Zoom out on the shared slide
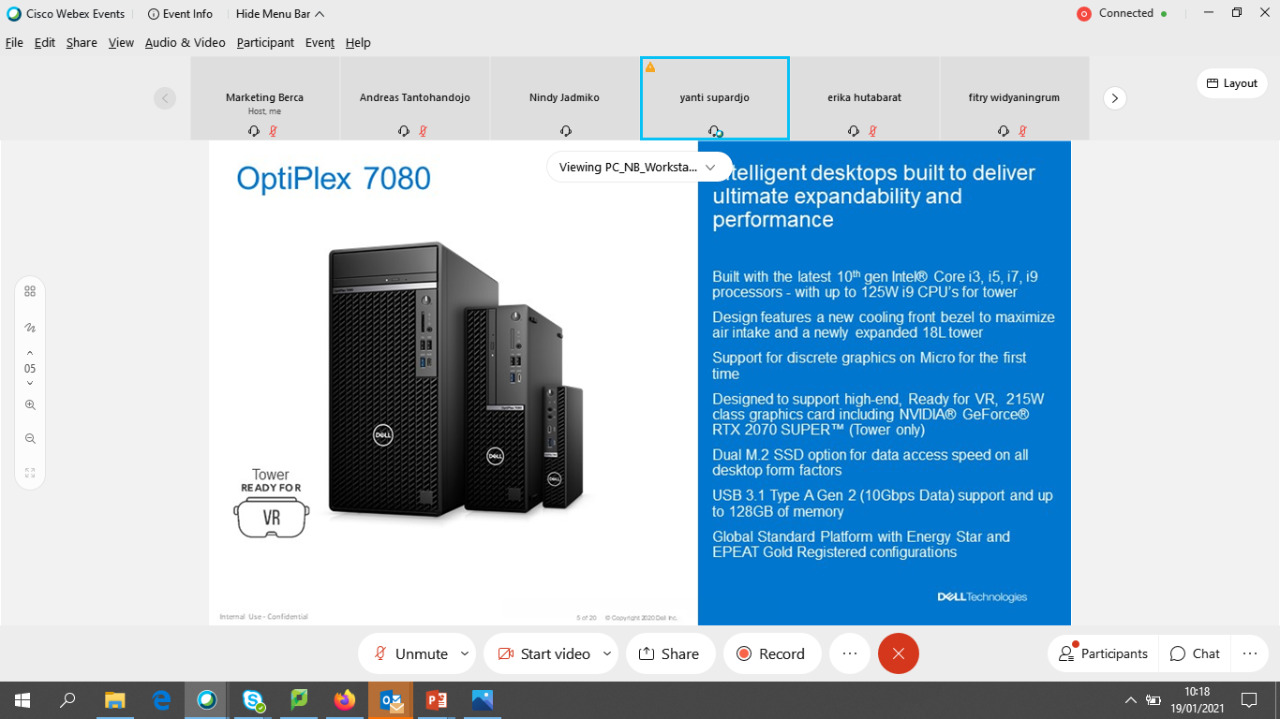Viewport: 1280px width, 719px height. [x=30, y=439]
